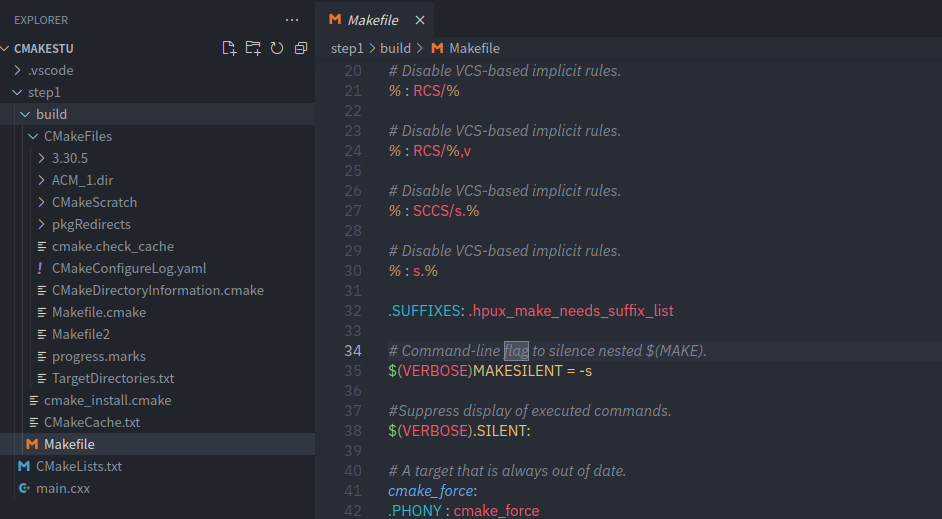Collapse the CMakeFiles folder
942x519 pixels.
click(x=77, y=136)
